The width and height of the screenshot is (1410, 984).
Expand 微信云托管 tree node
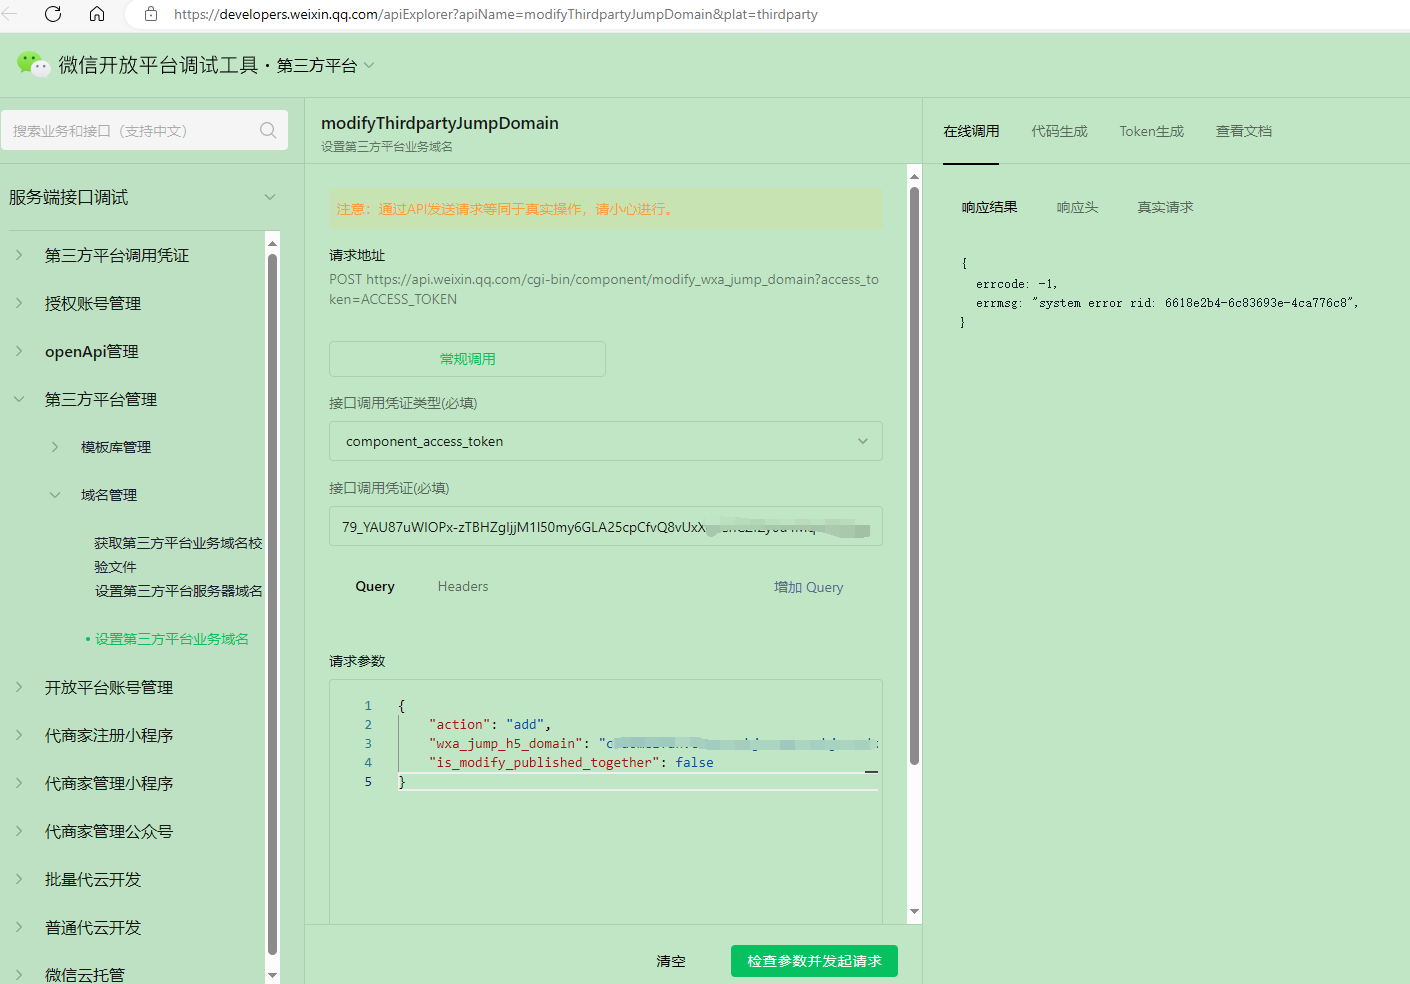point(19,974)
